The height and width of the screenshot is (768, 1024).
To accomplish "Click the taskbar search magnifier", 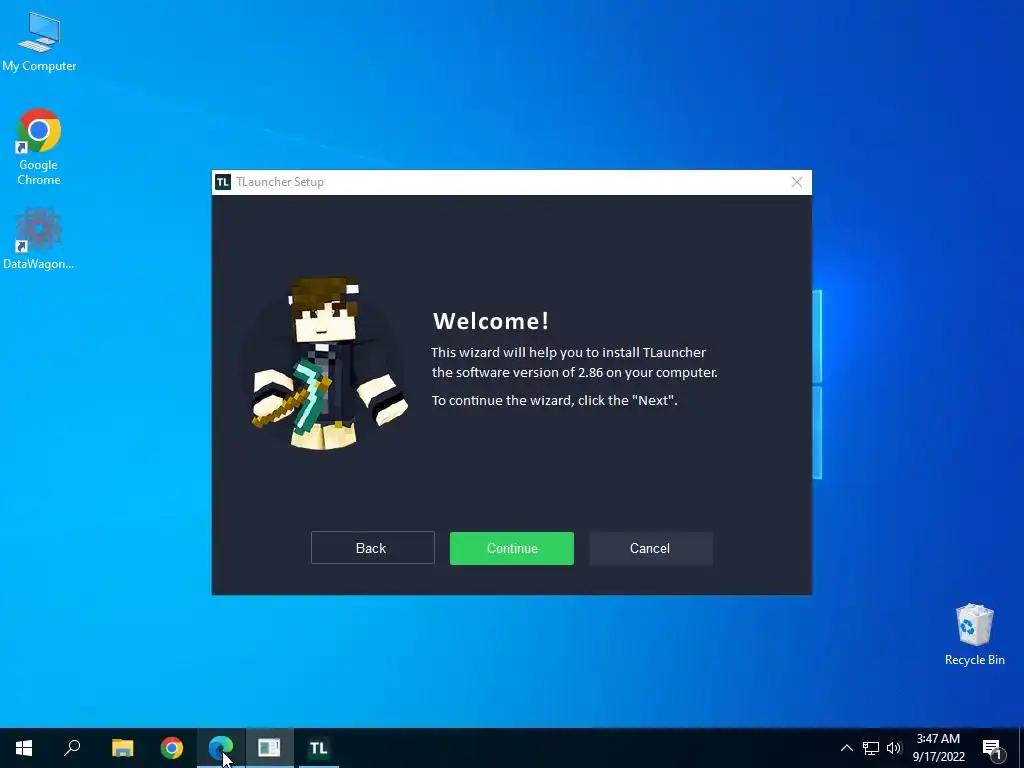I will click(72, 748).
